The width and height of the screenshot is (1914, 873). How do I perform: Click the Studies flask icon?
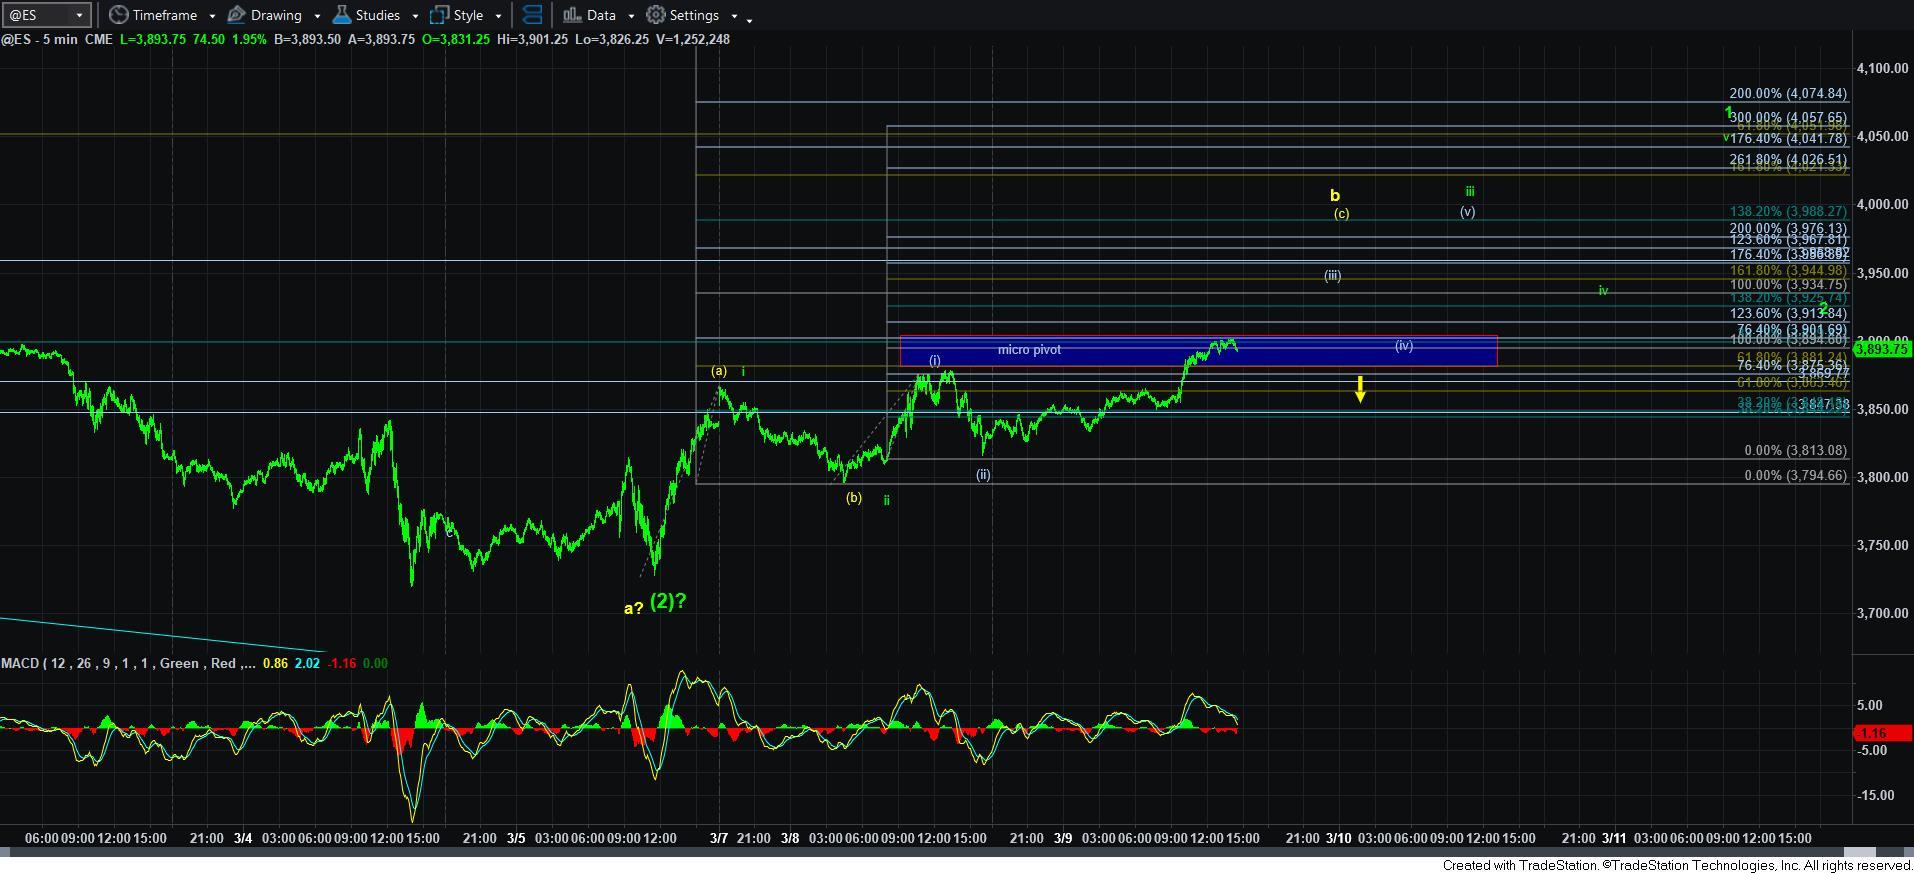[342, 15]
